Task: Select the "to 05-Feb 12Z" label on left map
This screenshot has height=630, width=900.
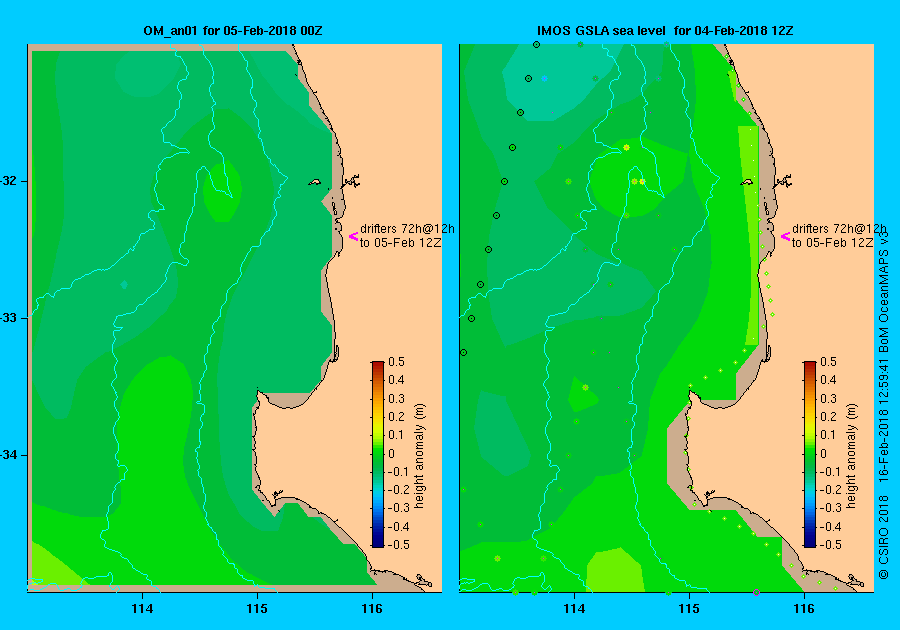Action: [x=401, y=243]
